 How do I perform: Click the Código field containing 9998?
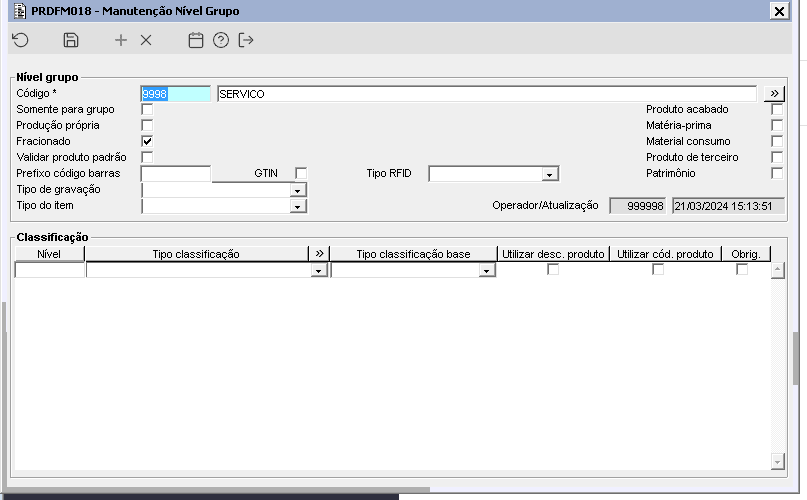(176, 94)
